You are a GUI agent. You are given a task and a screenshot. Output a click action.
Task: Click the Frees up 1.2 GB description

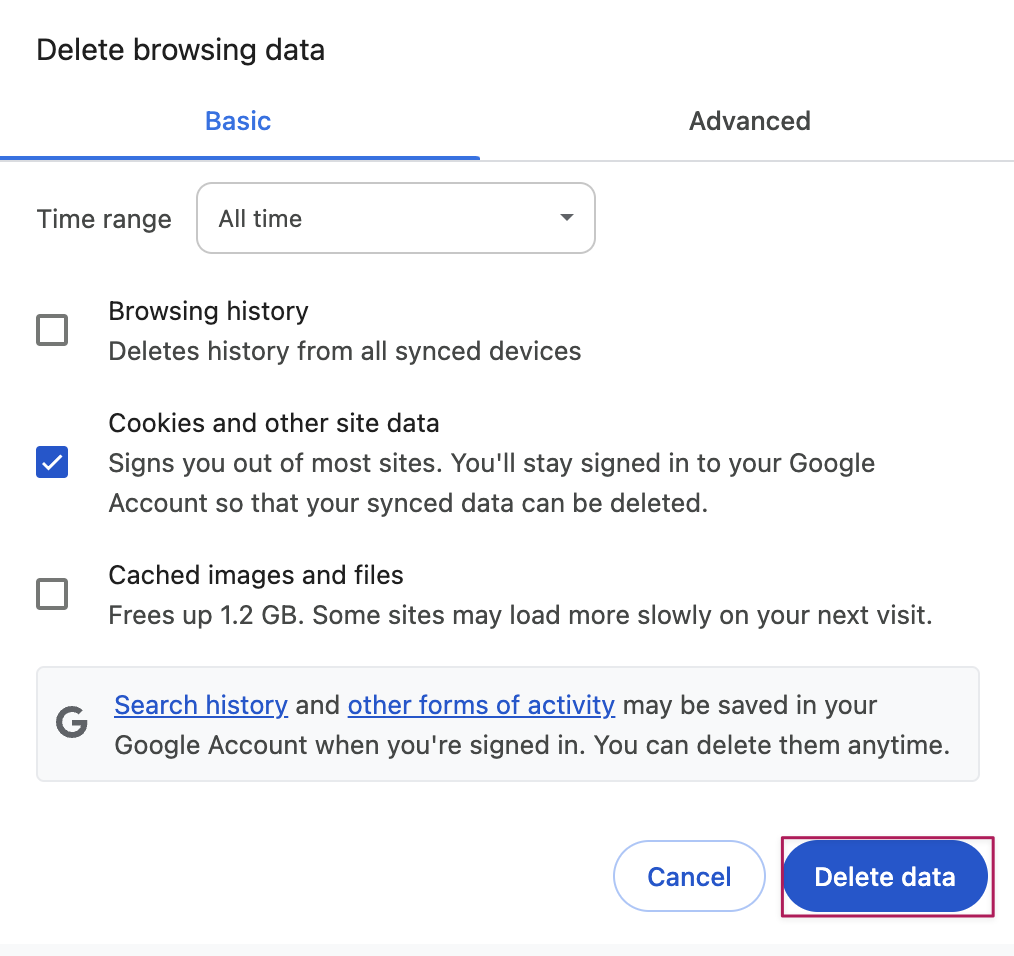(519, 614)
